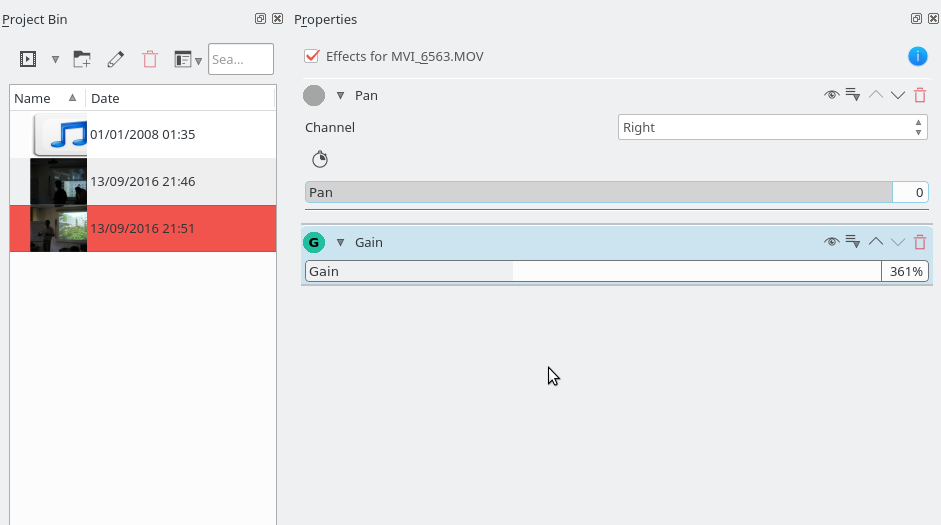
Task: Sort the bin by the Name column header
Action: pyautogui.click(x=46, y=98)
